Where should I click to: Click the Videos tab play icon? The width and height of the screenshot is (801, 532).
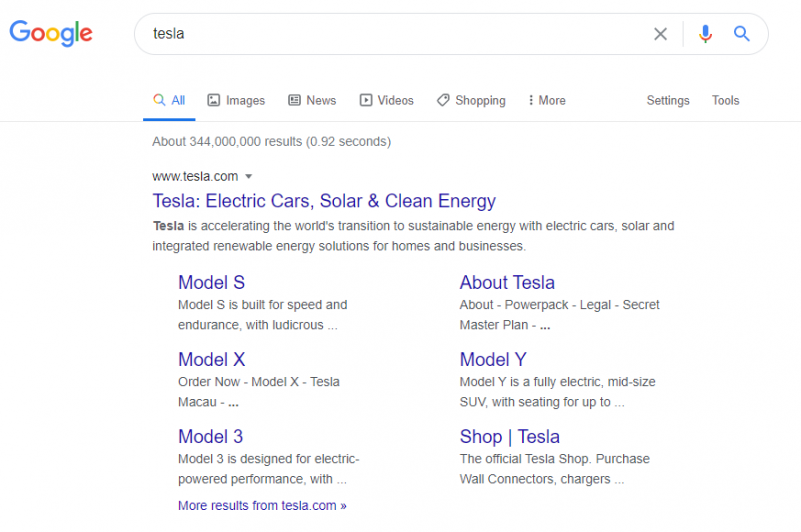366,100
